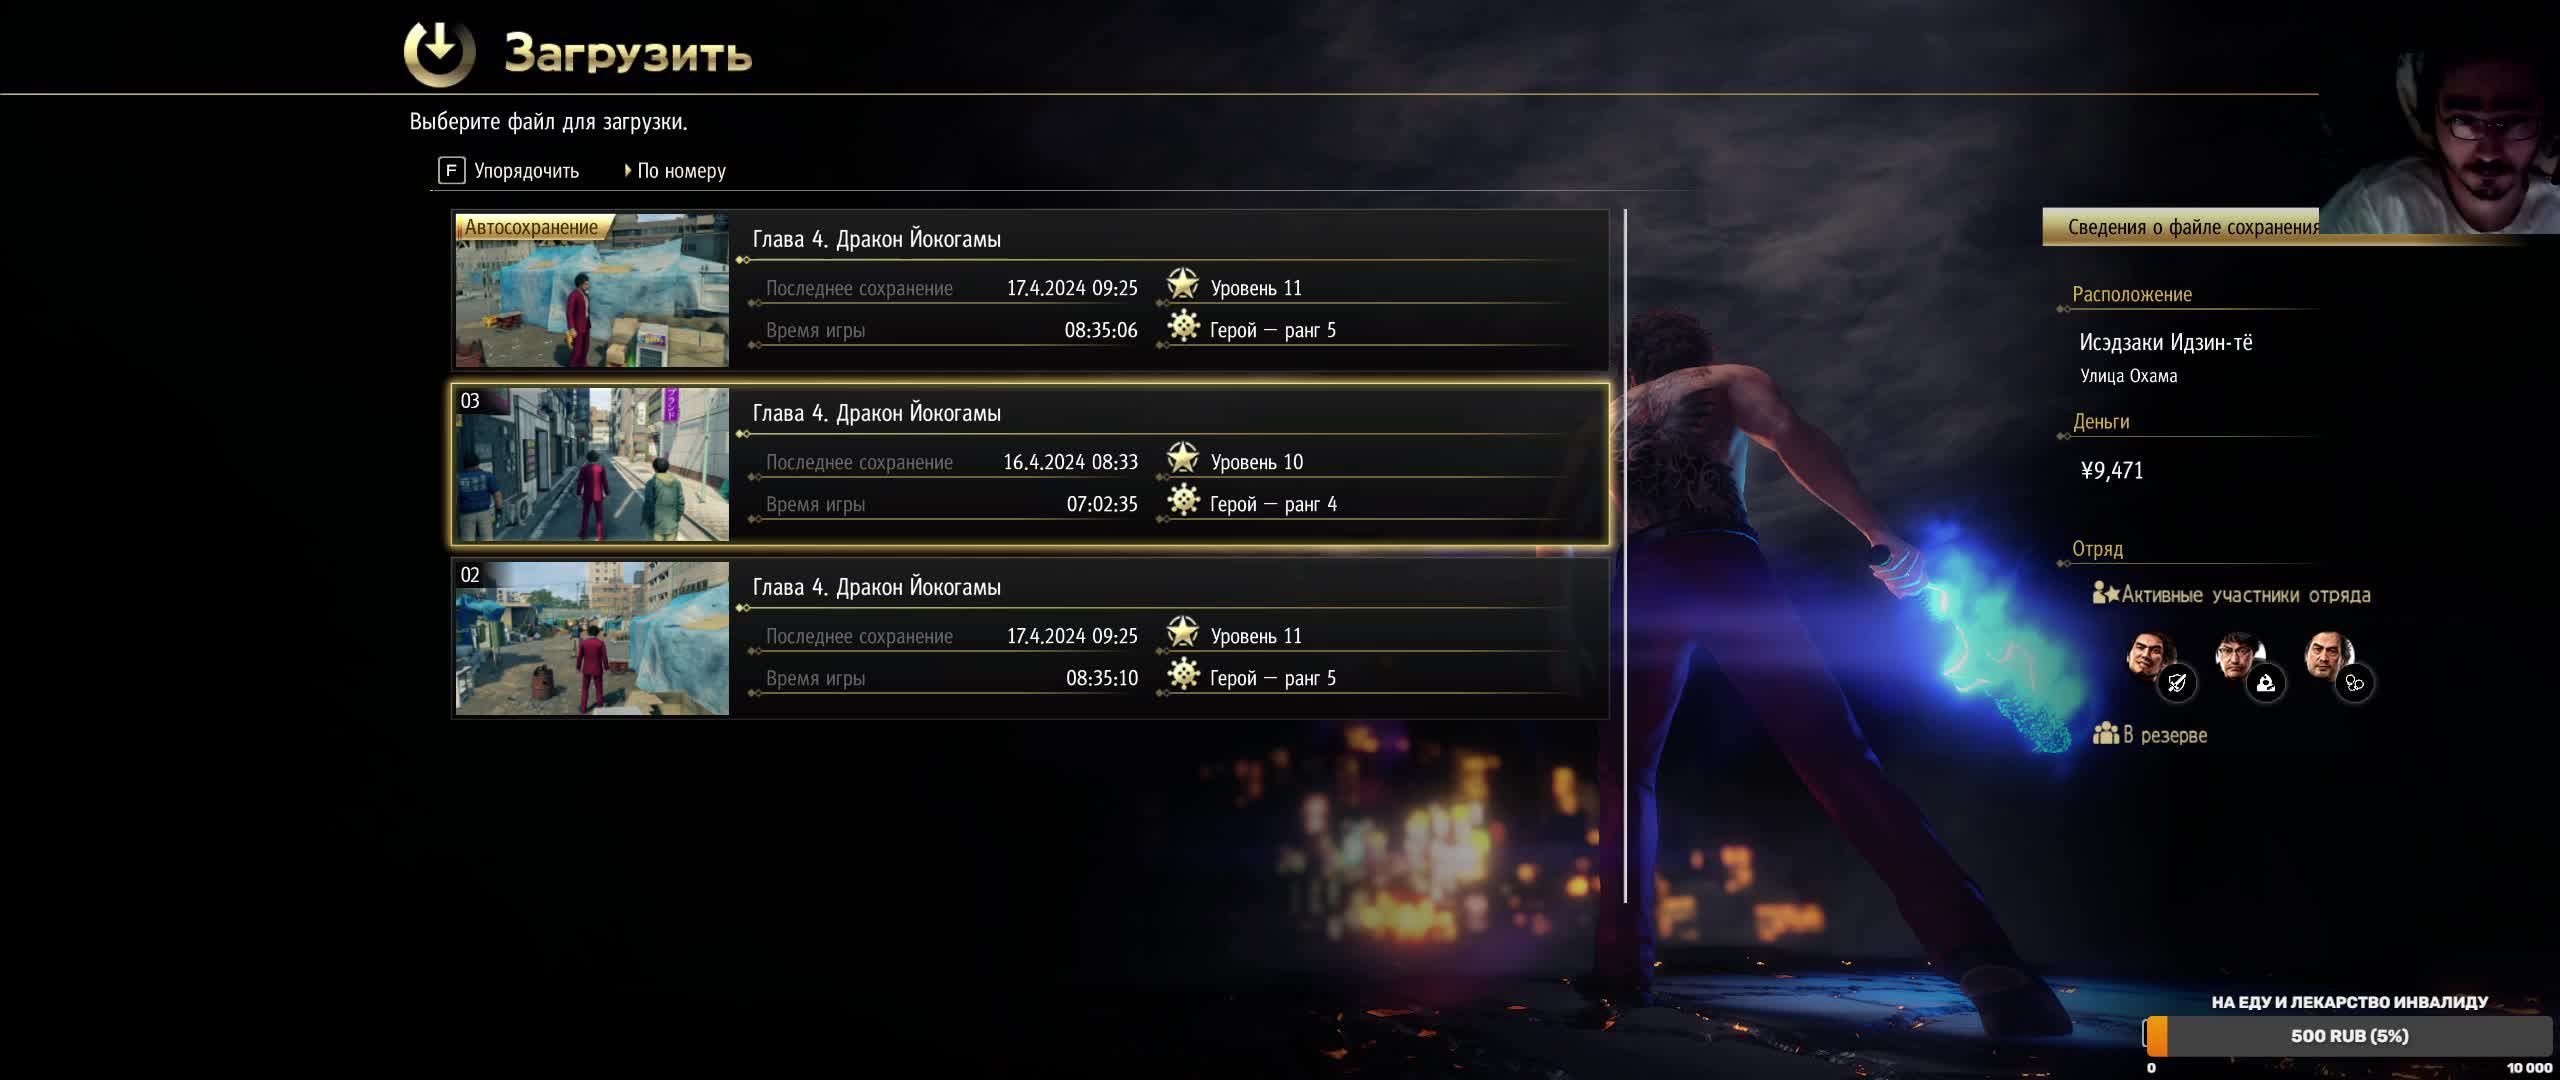Expand the По номеру sort option arrow
Screen dimensions: 2560x1080
pyautogui.click(x=627, y=170)
